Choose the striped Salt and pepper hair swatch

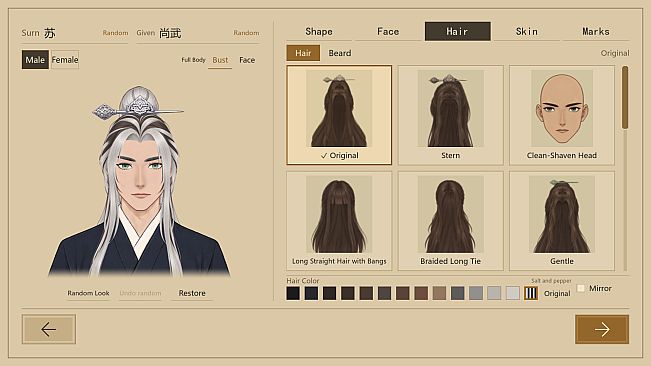coord(531,293)
